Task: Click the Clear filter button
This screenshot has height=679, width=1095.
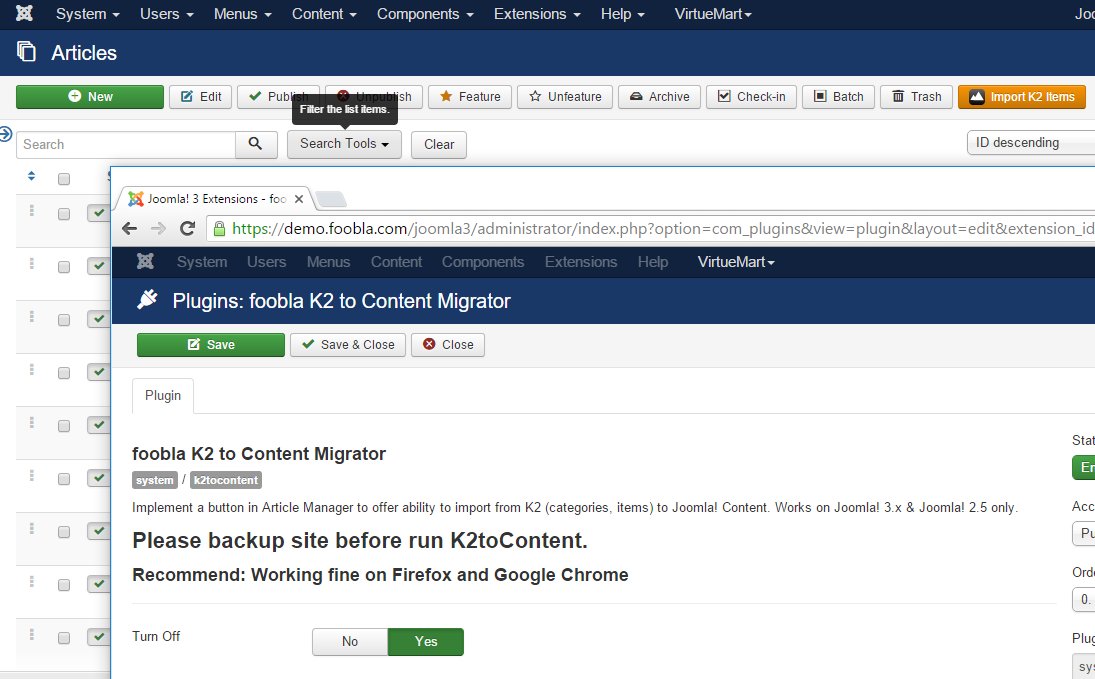Action: [439, 144]
